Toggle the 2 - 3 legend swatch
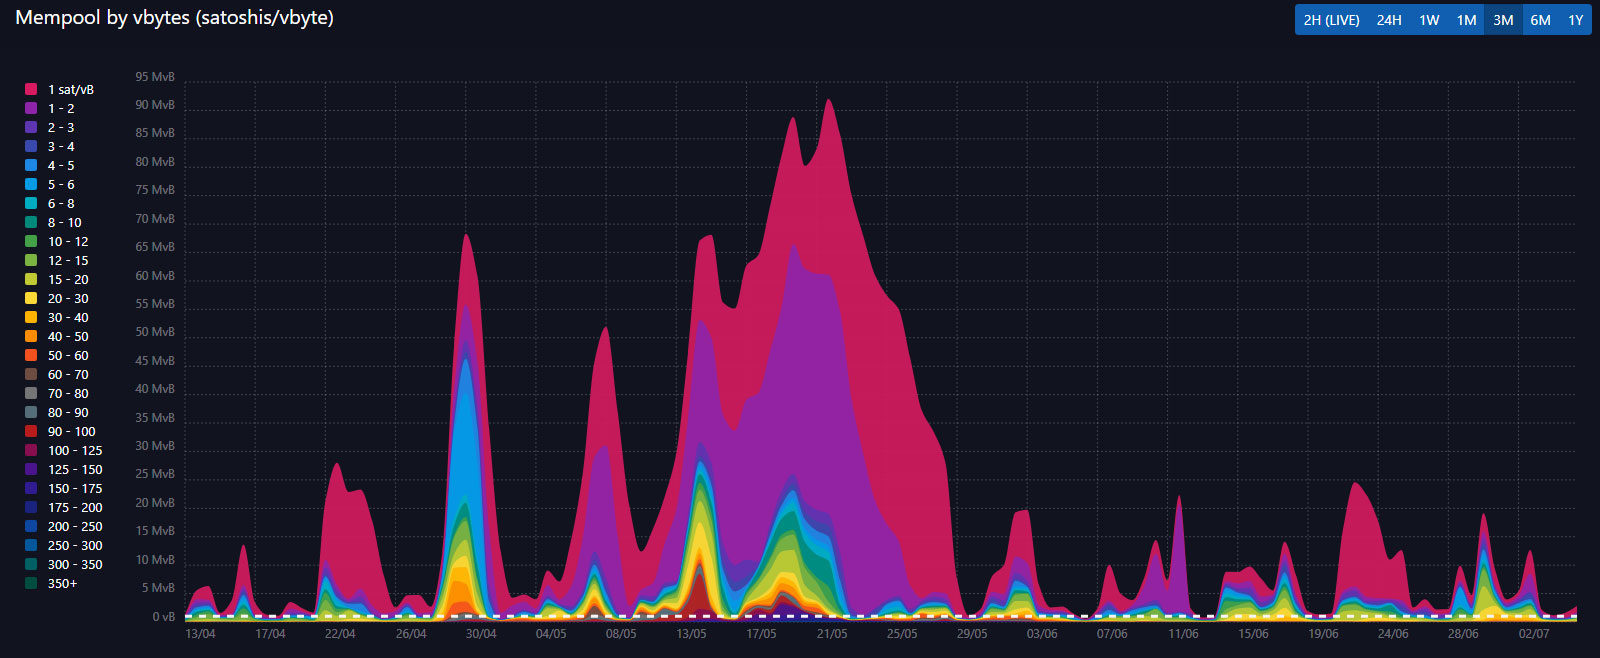This screenshot has width=1600, height=658. coord(31,127)
